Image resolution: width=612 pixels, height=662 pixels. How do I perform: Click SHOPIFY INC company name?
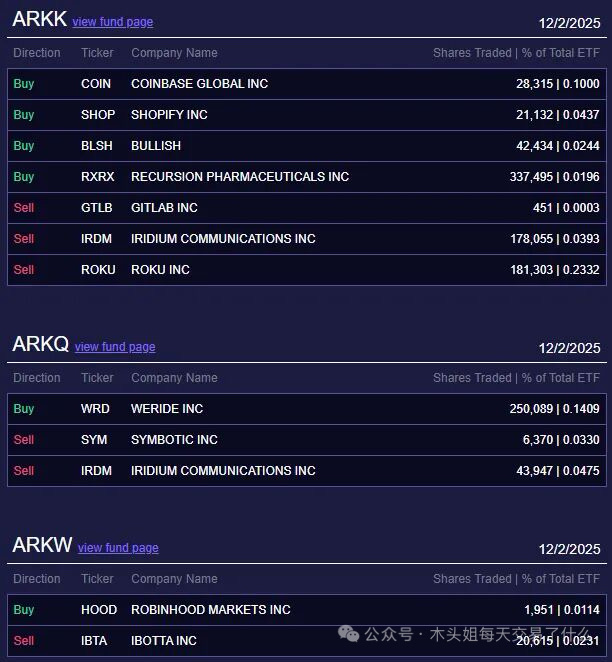[169, 114]
